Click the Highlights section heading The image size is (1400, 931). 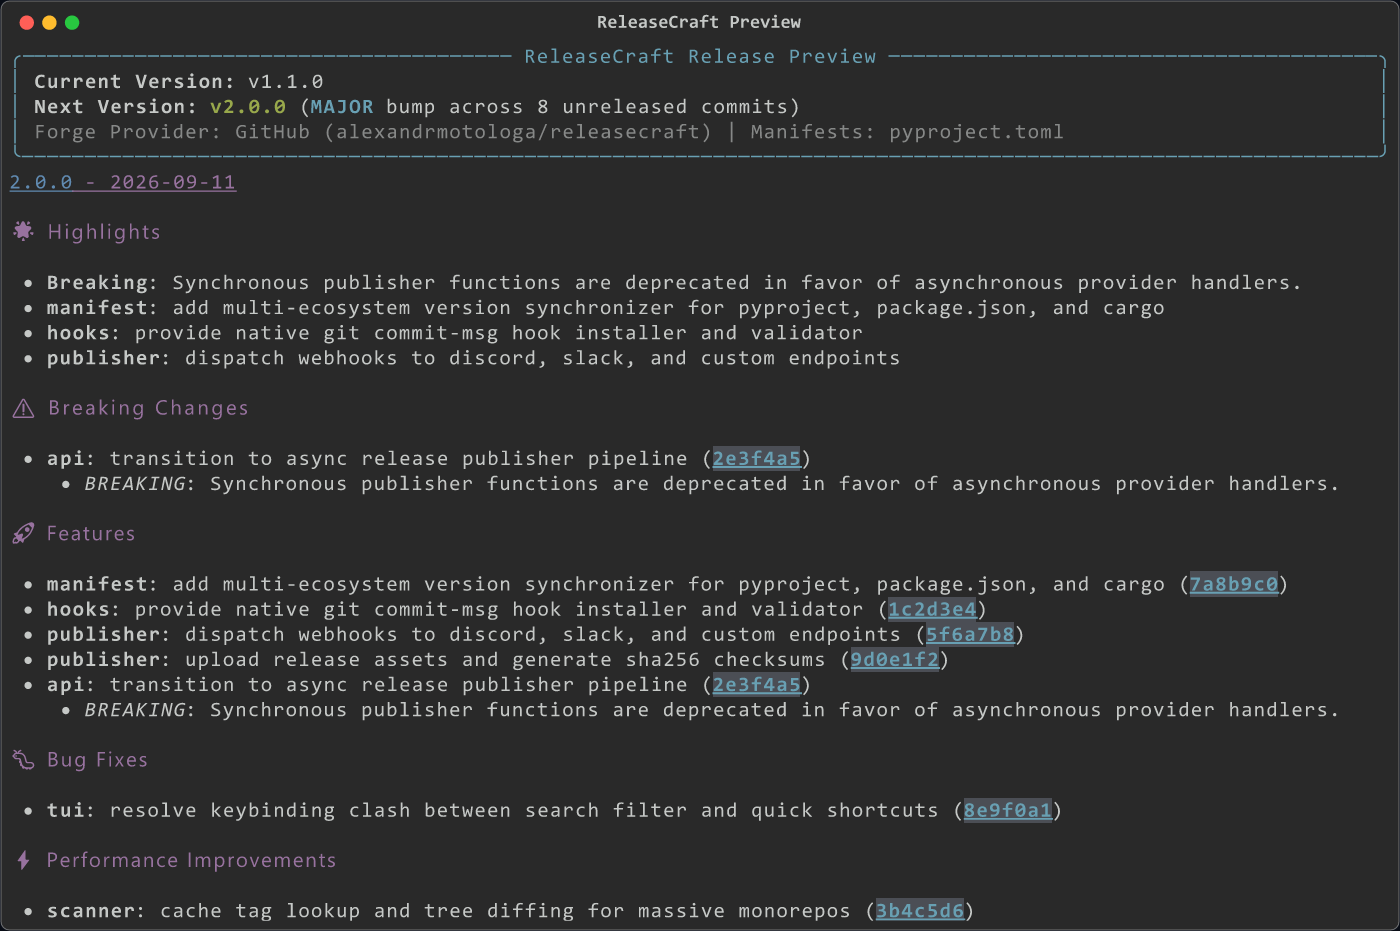click(x=104, y=232)
